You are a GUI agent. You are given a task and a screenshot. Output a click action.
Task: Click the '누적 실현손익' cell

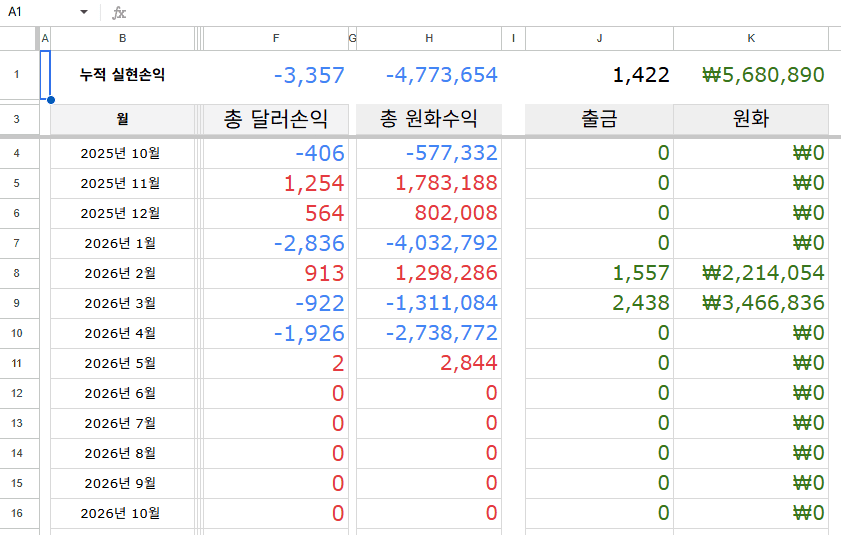click(x=122, y=75)
